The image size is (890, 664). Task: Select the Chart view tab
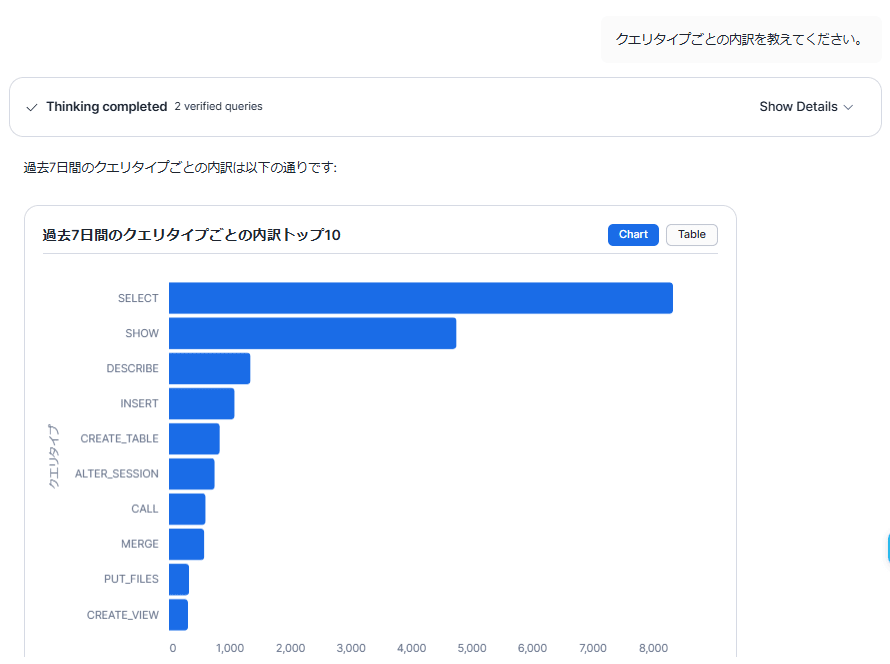click(633, 235)
